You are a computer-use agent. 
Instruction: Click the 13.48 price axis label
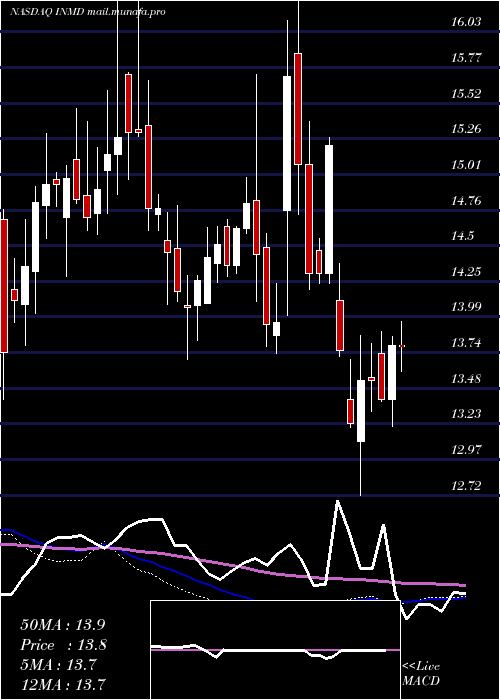click(x=466, y=379)
